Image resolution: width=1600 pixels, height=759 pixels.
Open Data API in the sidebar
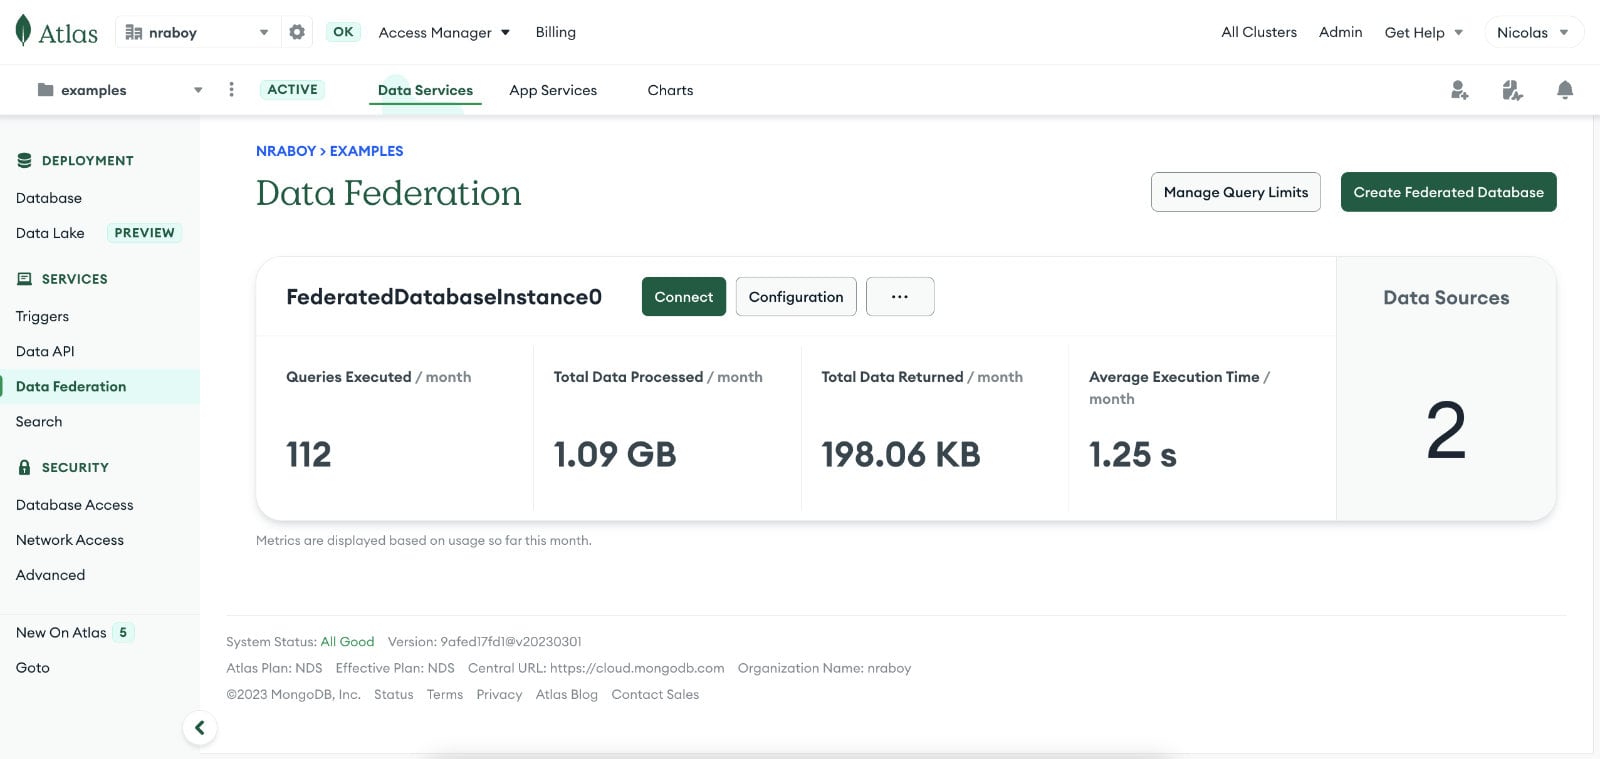(45, 351)
